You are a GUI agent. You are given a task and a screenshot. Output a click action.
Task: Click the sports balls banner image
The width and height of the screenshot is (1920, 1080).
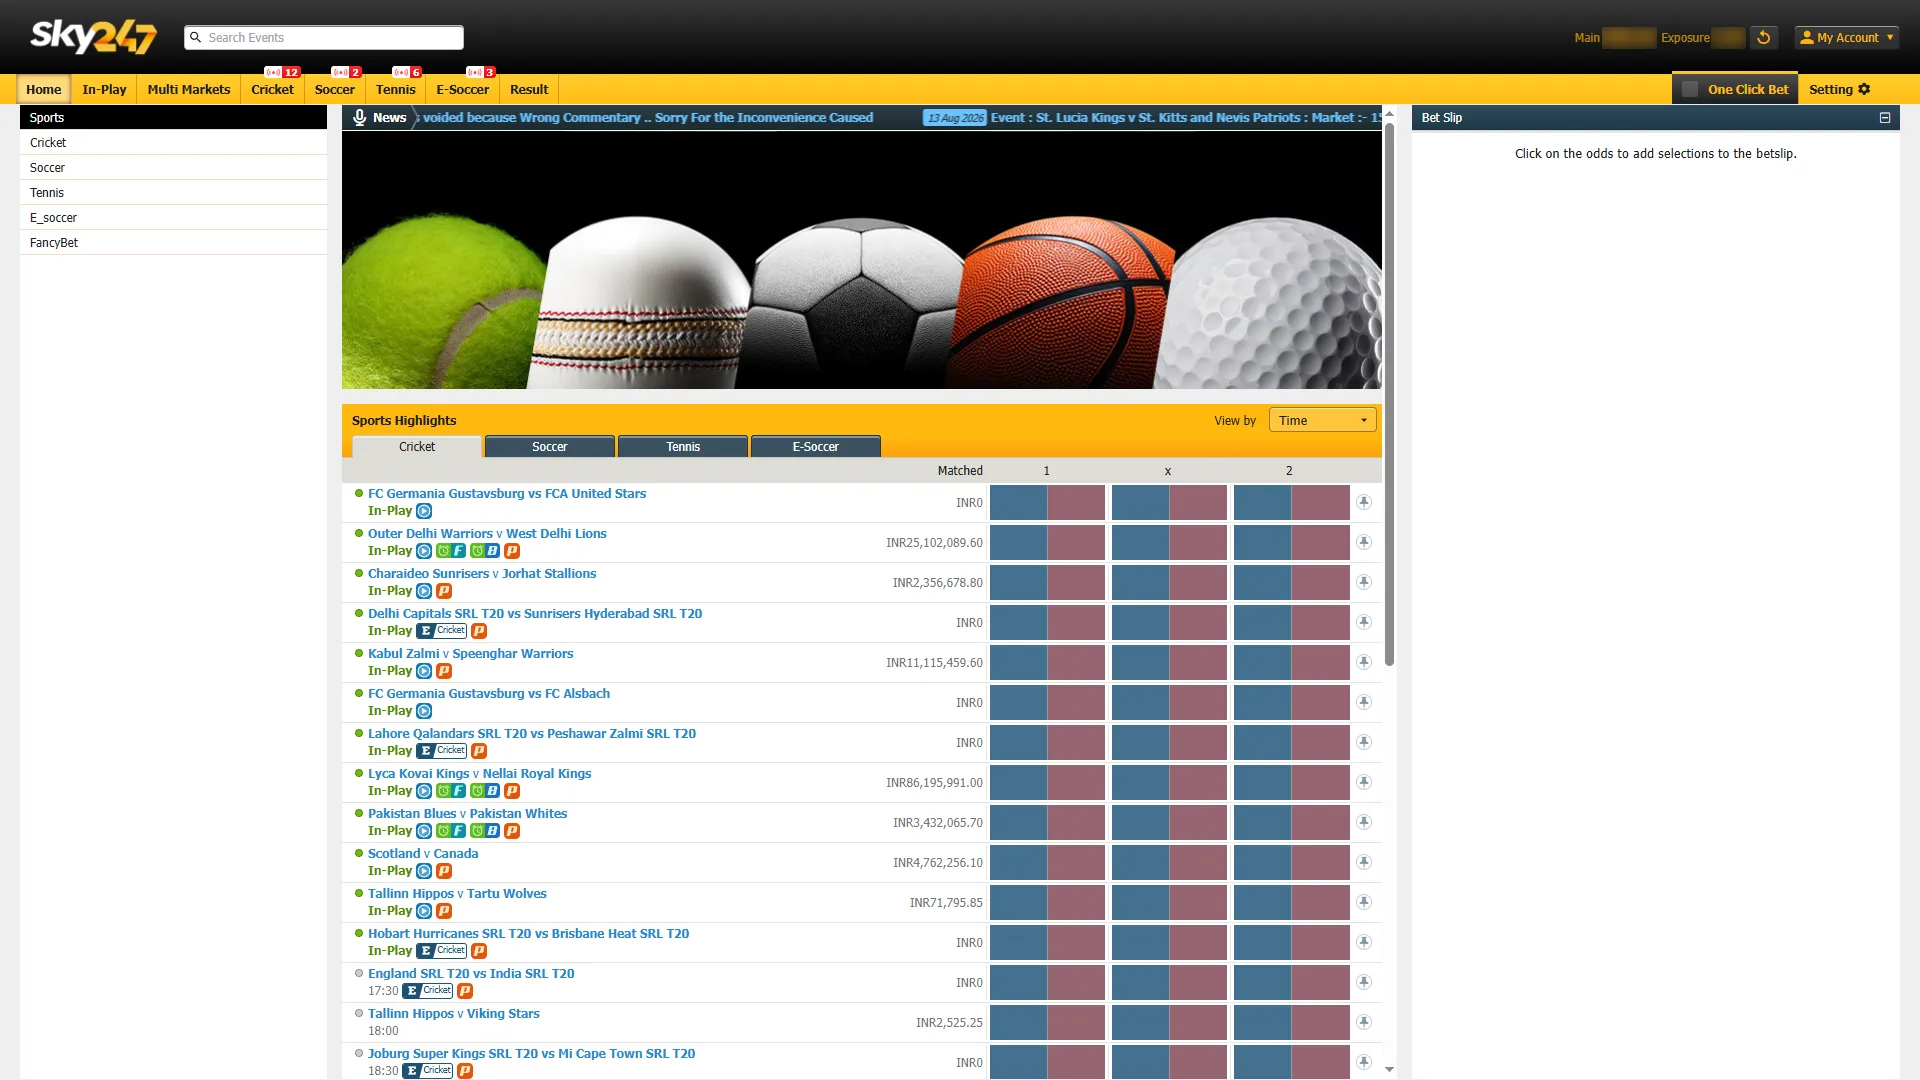coord(862,260)
